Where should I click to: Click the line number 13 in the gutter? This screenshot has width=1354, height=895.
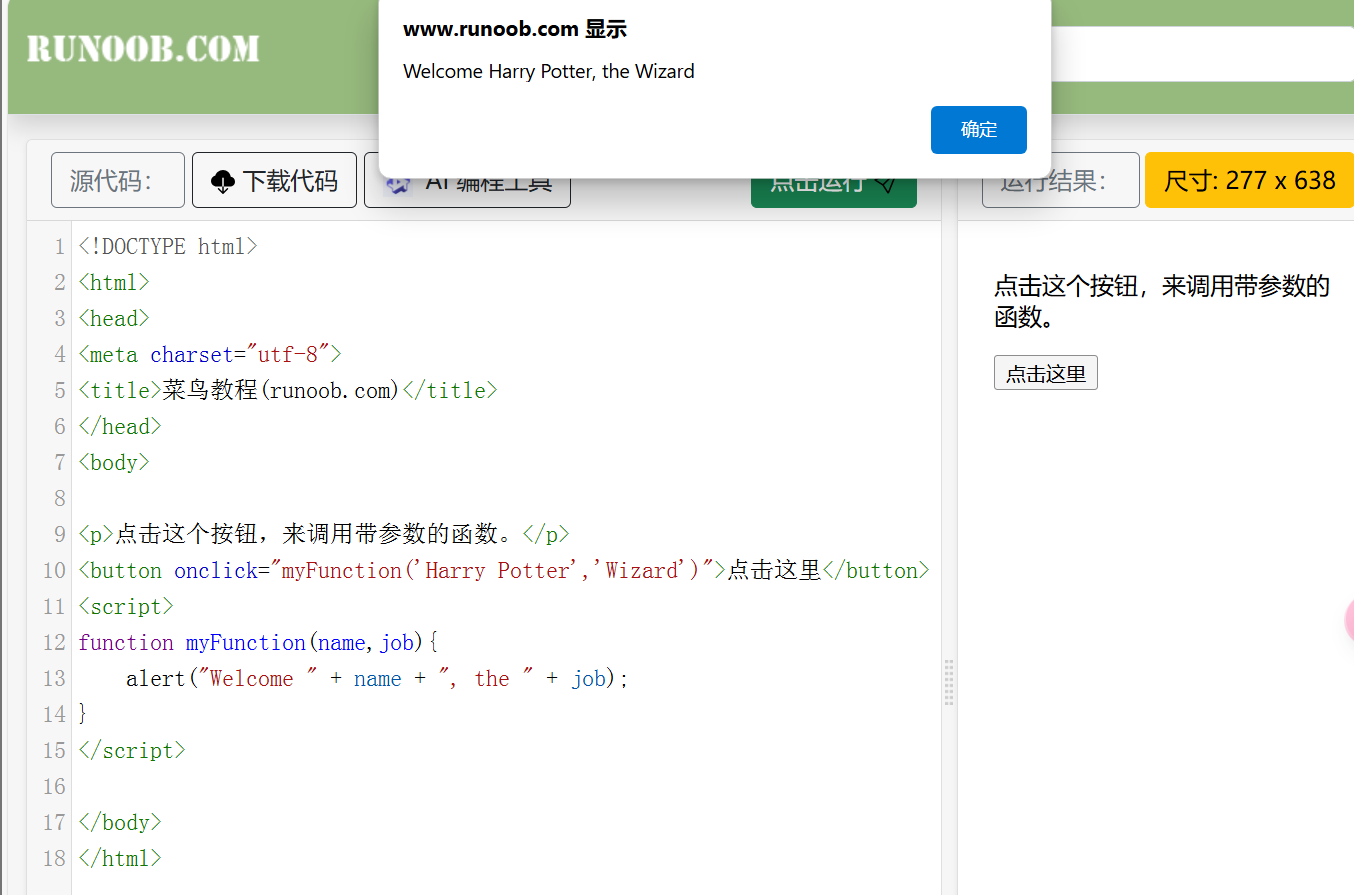point(53,678)
